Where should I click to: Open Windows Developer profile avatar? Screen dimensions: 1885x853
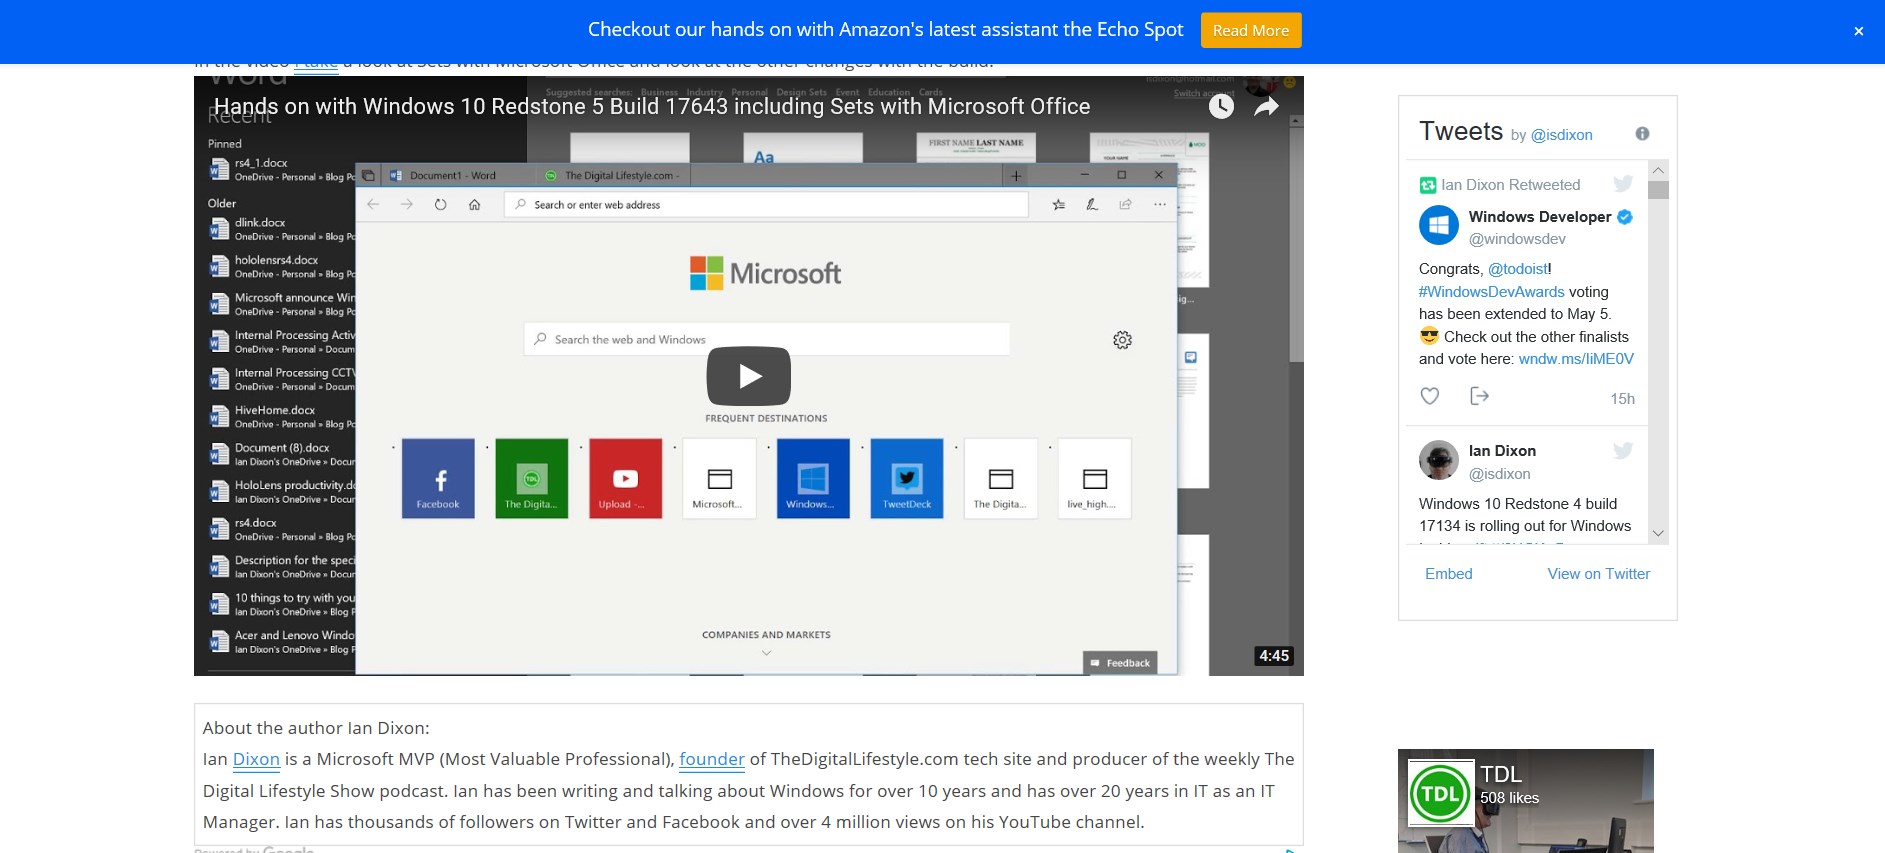[x=1439, y=225]
